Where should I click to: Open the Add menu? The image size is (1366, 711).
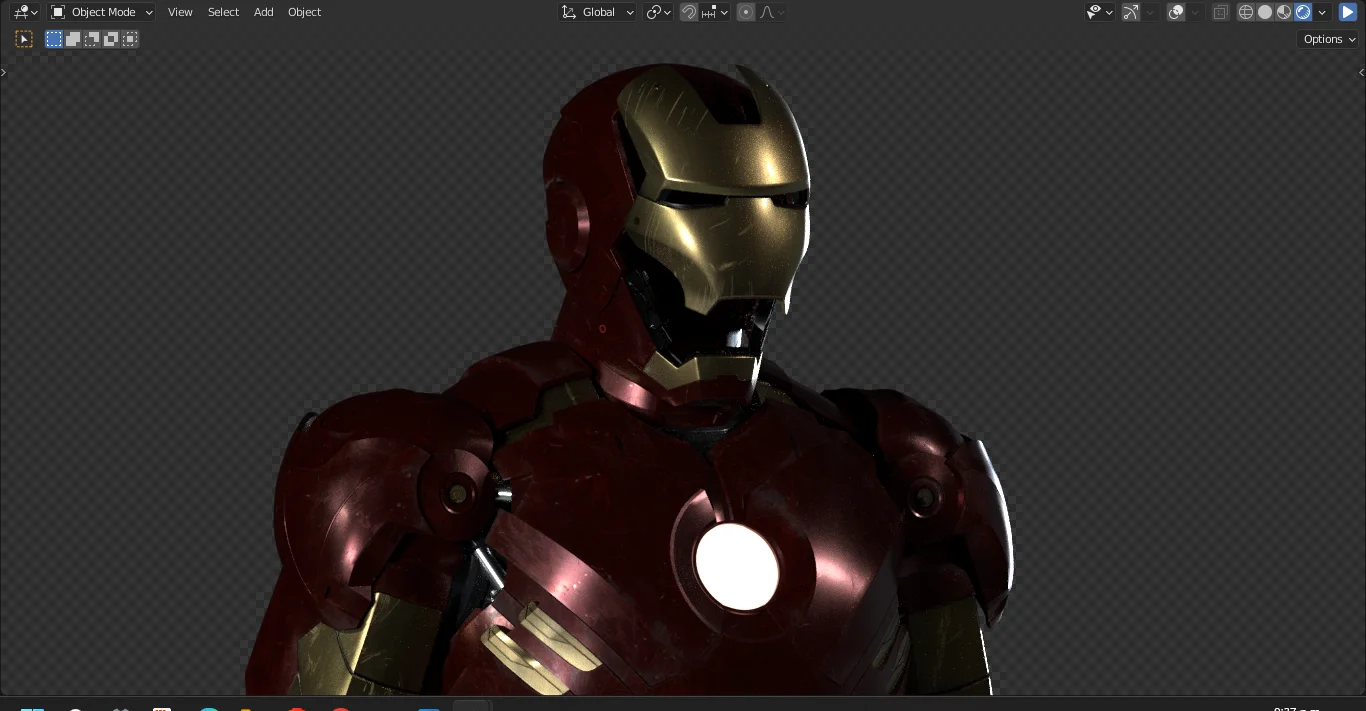pos(263,12)
